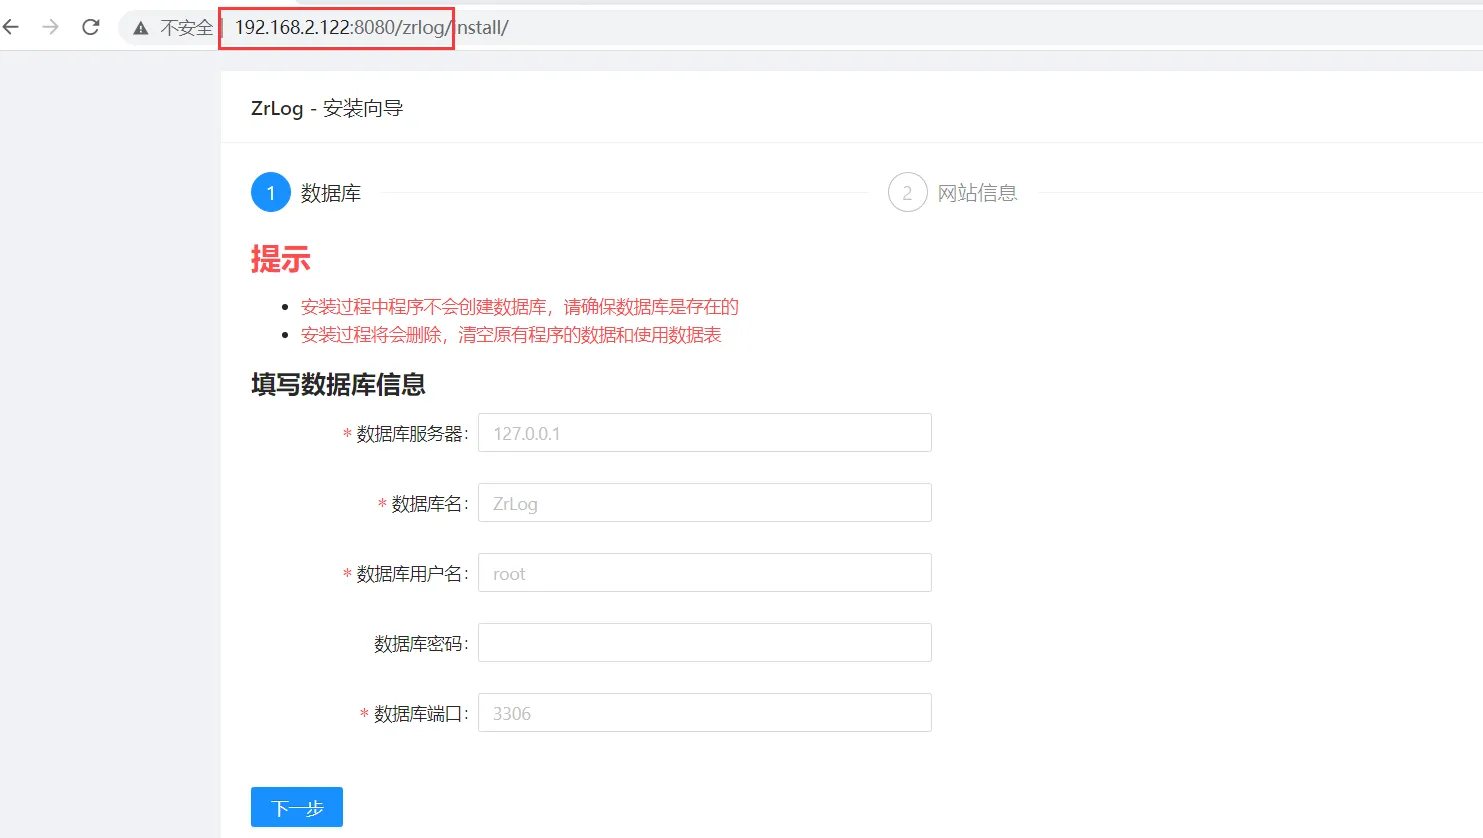Screen dimensions: 1483x838
Task: Click the not-secure warning triangle icon
Action: point(141,28)
